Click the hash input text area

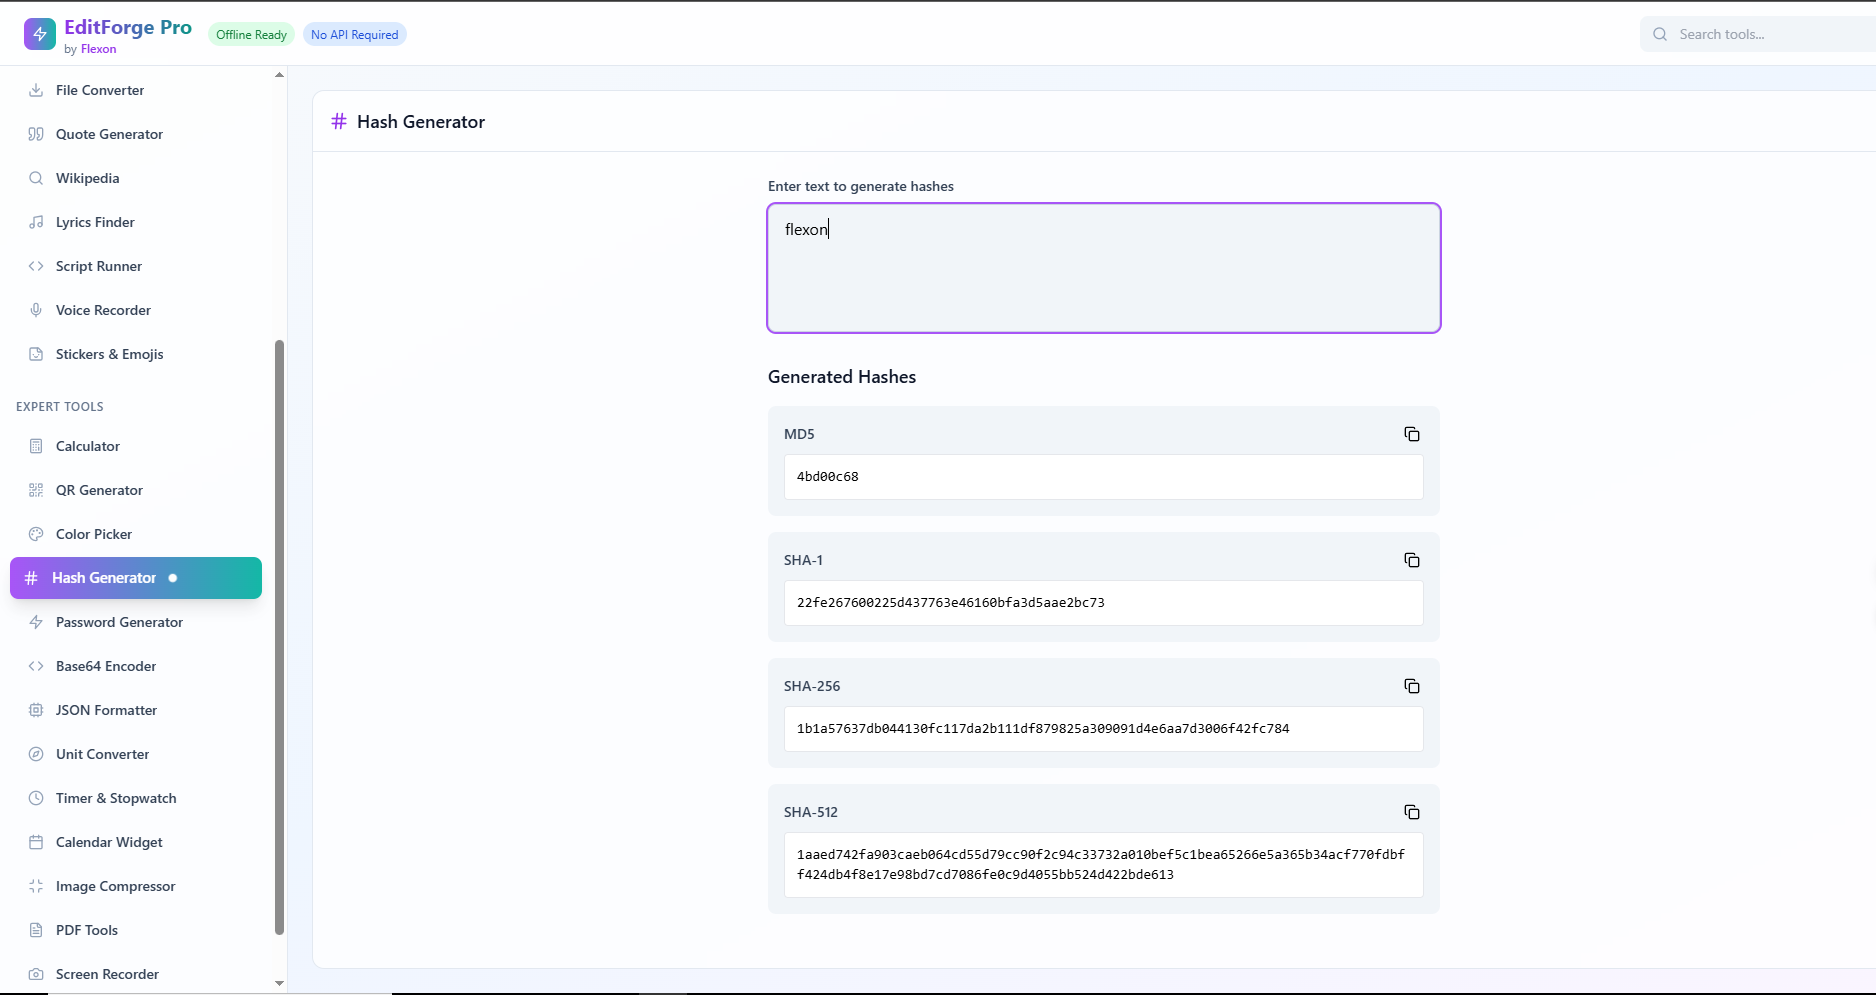[1104, 268]
